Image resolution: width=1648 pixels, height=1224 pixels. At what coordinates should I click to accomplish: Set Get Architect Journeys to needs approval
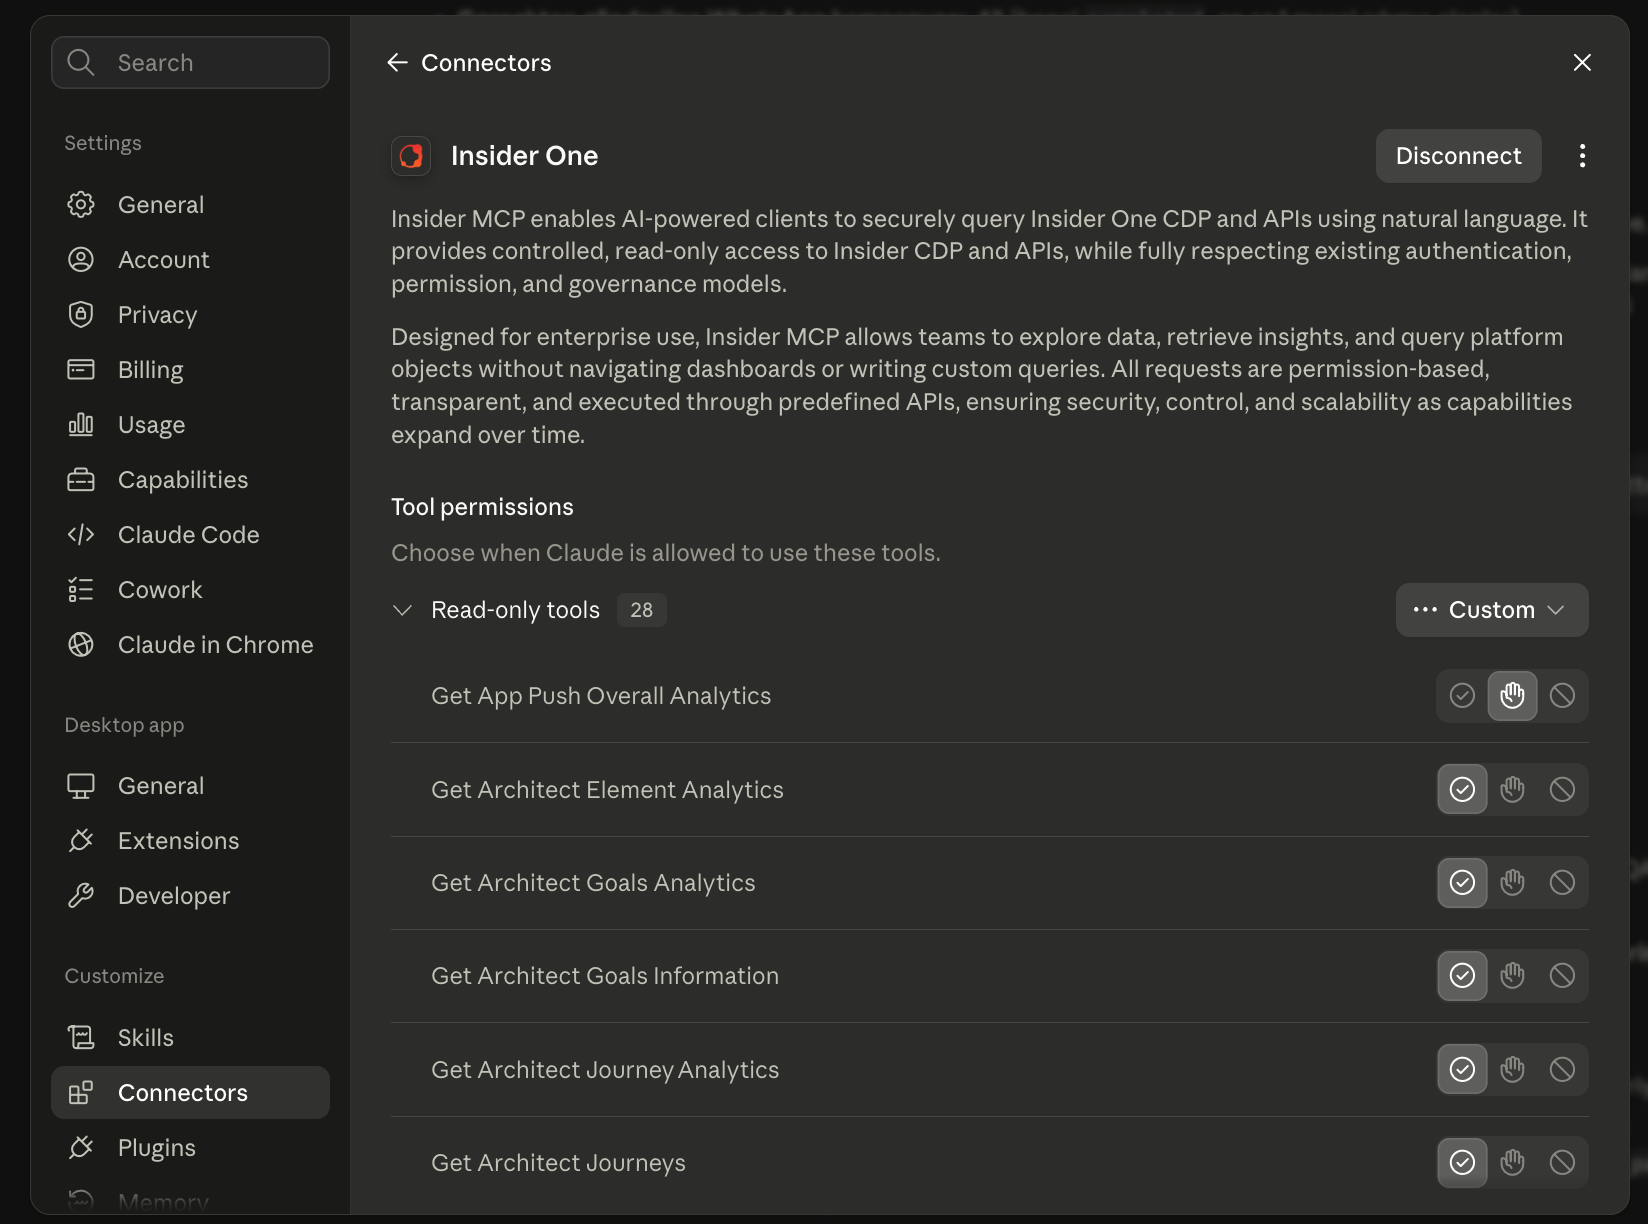tap(1512, 1162)
